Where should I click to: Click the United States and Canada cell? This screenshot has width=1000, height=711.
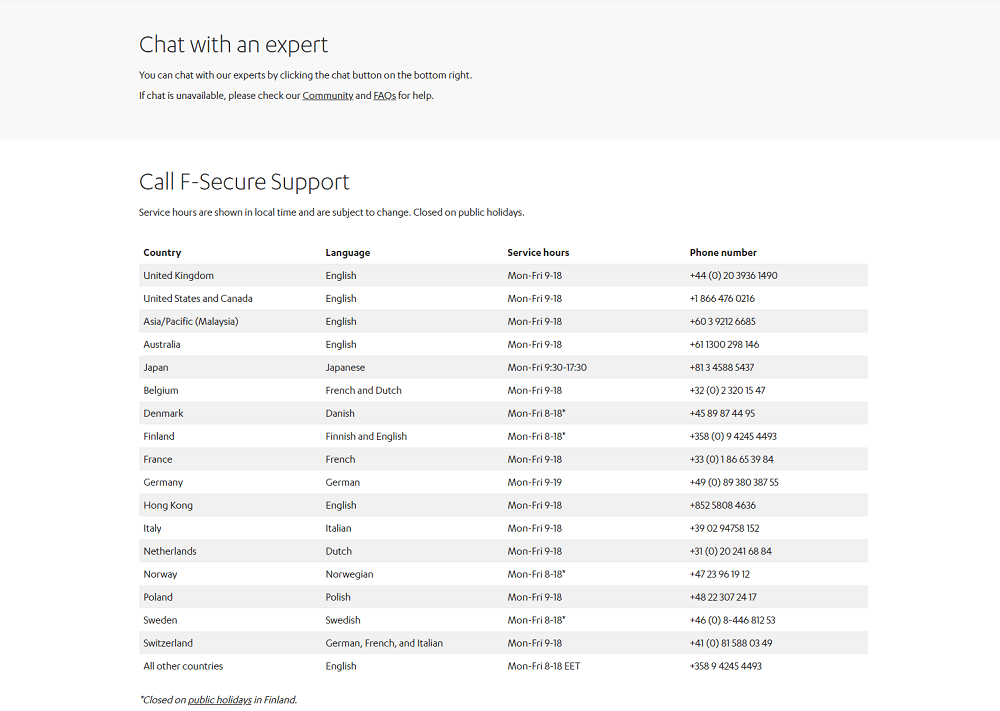[x=198, y=298]
